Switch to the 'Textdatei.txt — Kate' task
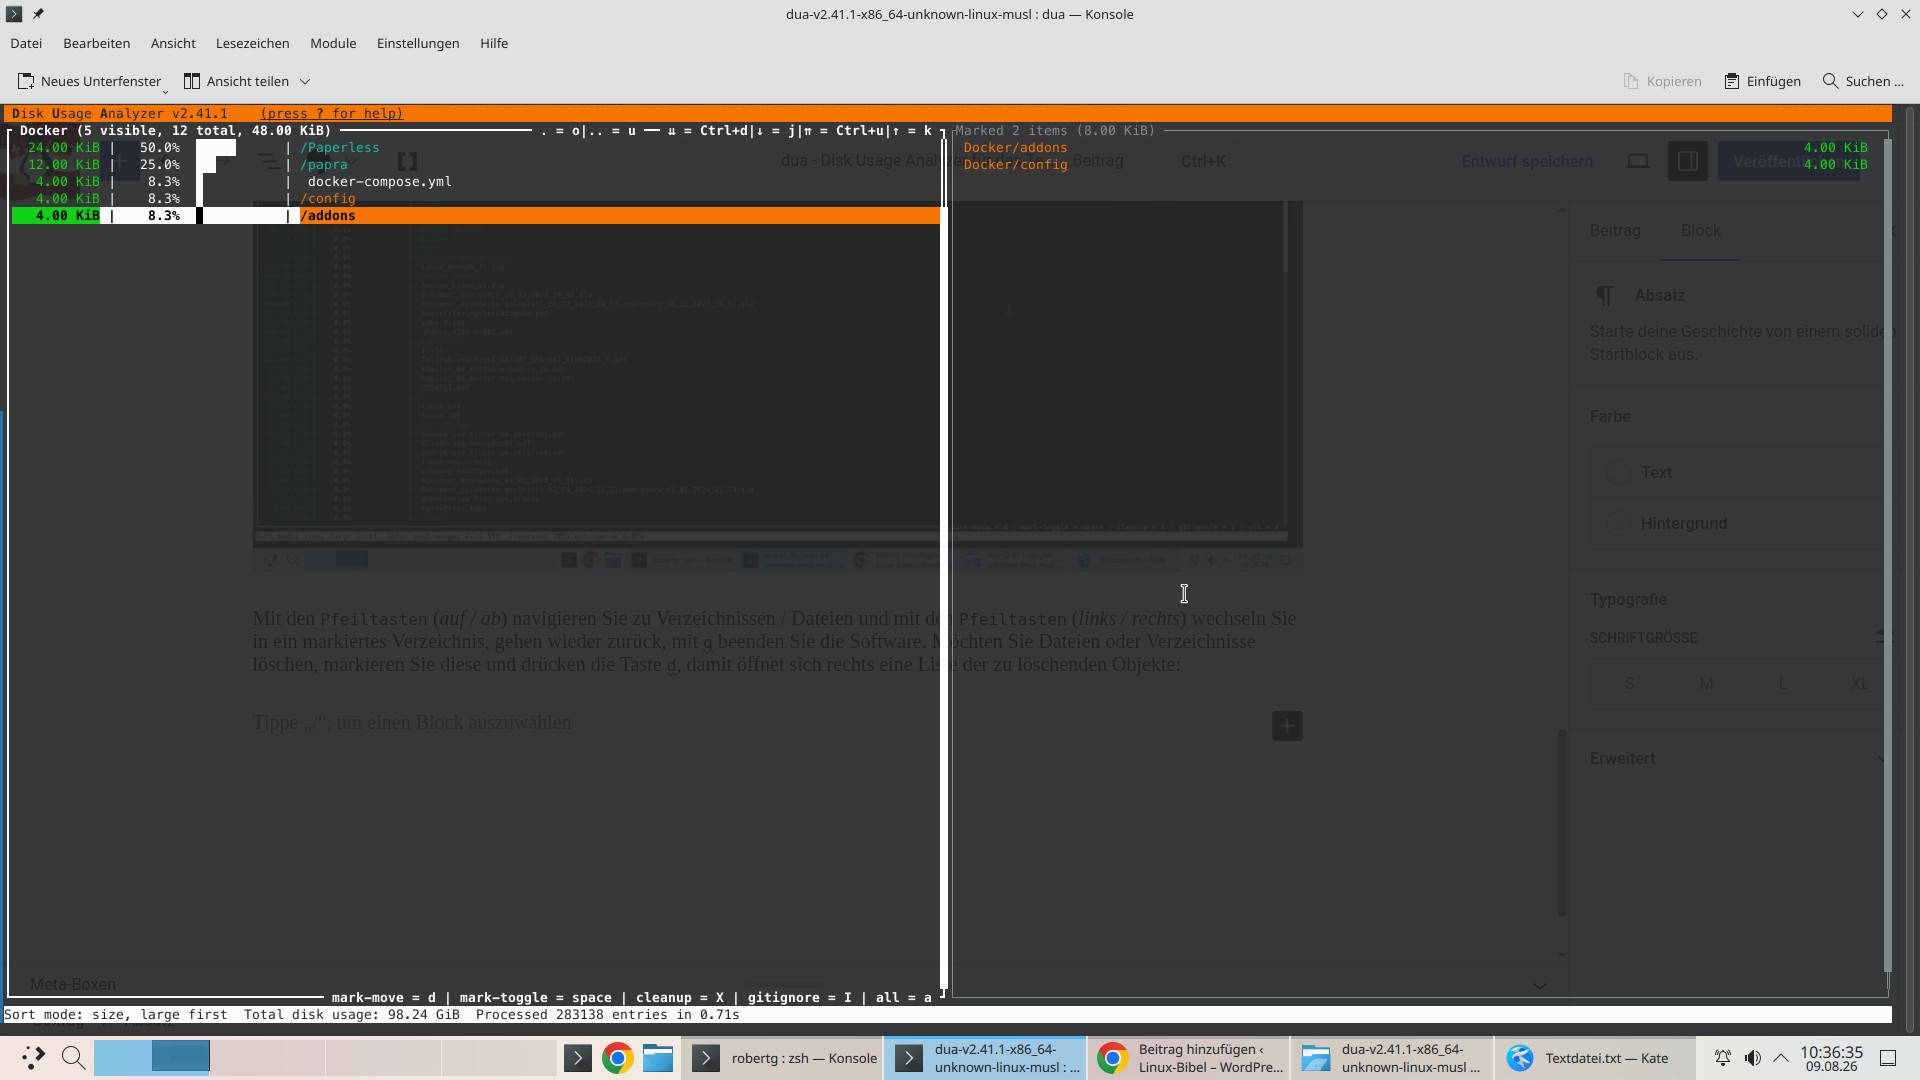 click(x=1594, y=1058)
